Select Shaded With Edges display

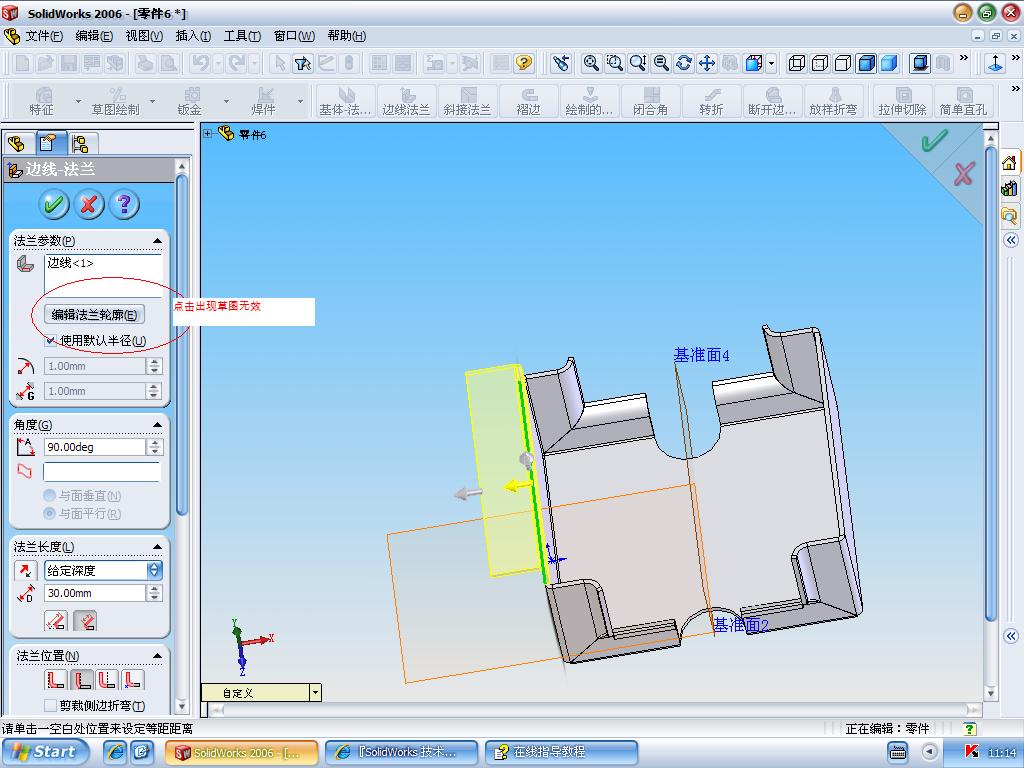pos(866,63)
